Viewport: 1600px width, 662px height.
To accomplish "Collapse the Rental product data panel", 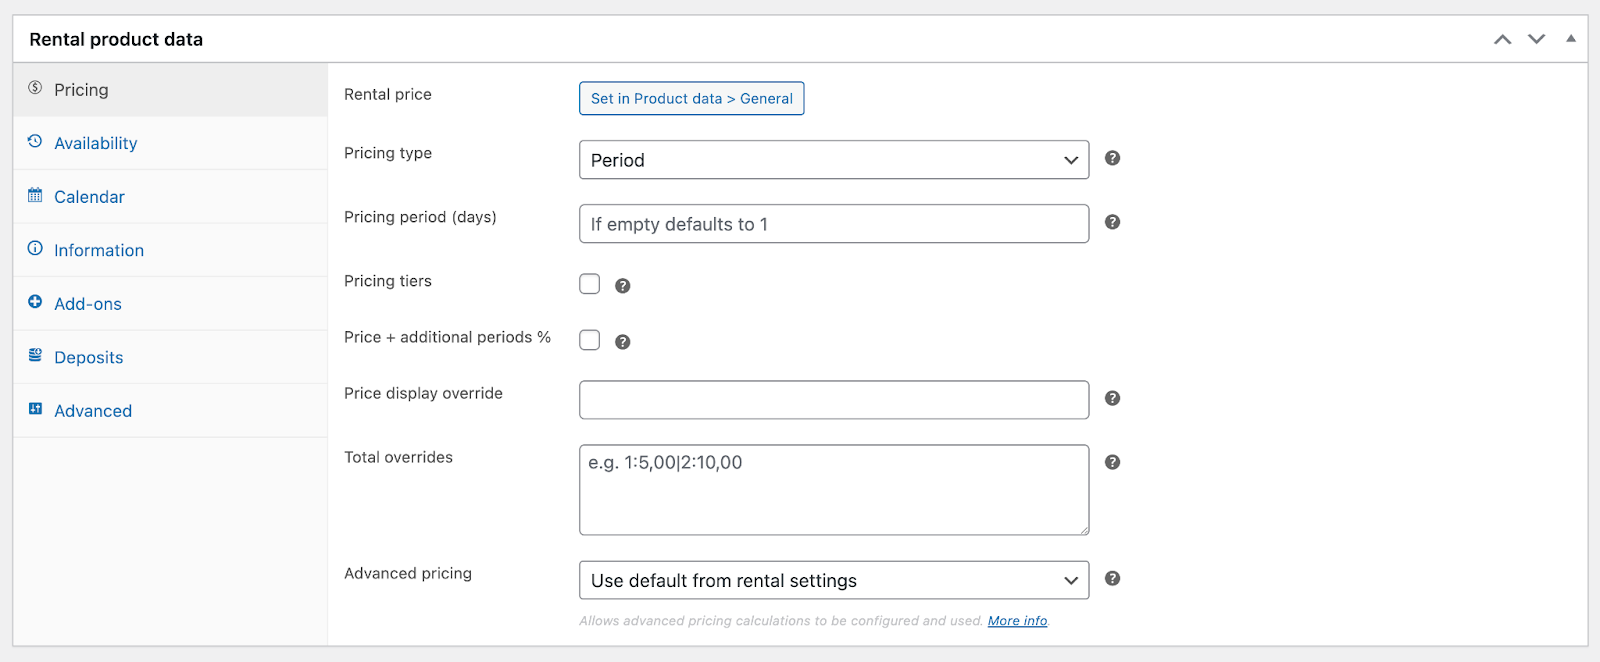I will (1571, 38).
